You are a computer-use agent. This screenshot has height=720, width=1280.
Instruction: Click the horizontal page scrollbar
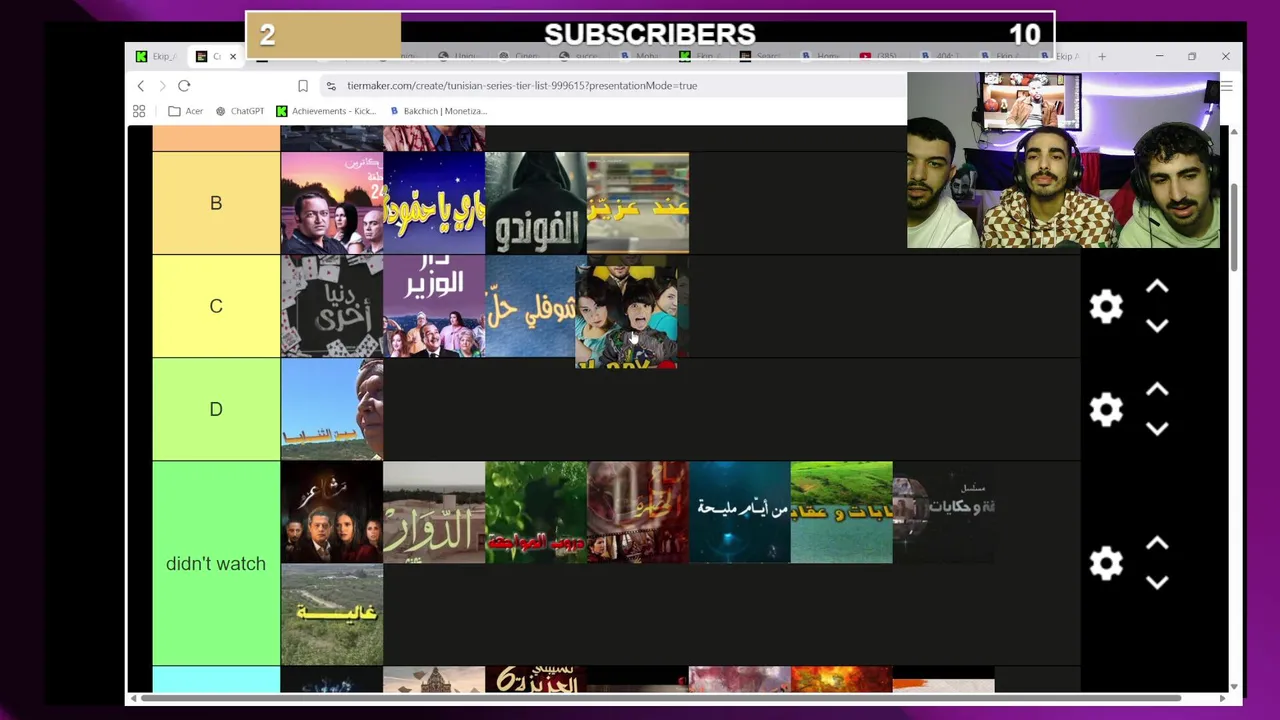[660, 698]
